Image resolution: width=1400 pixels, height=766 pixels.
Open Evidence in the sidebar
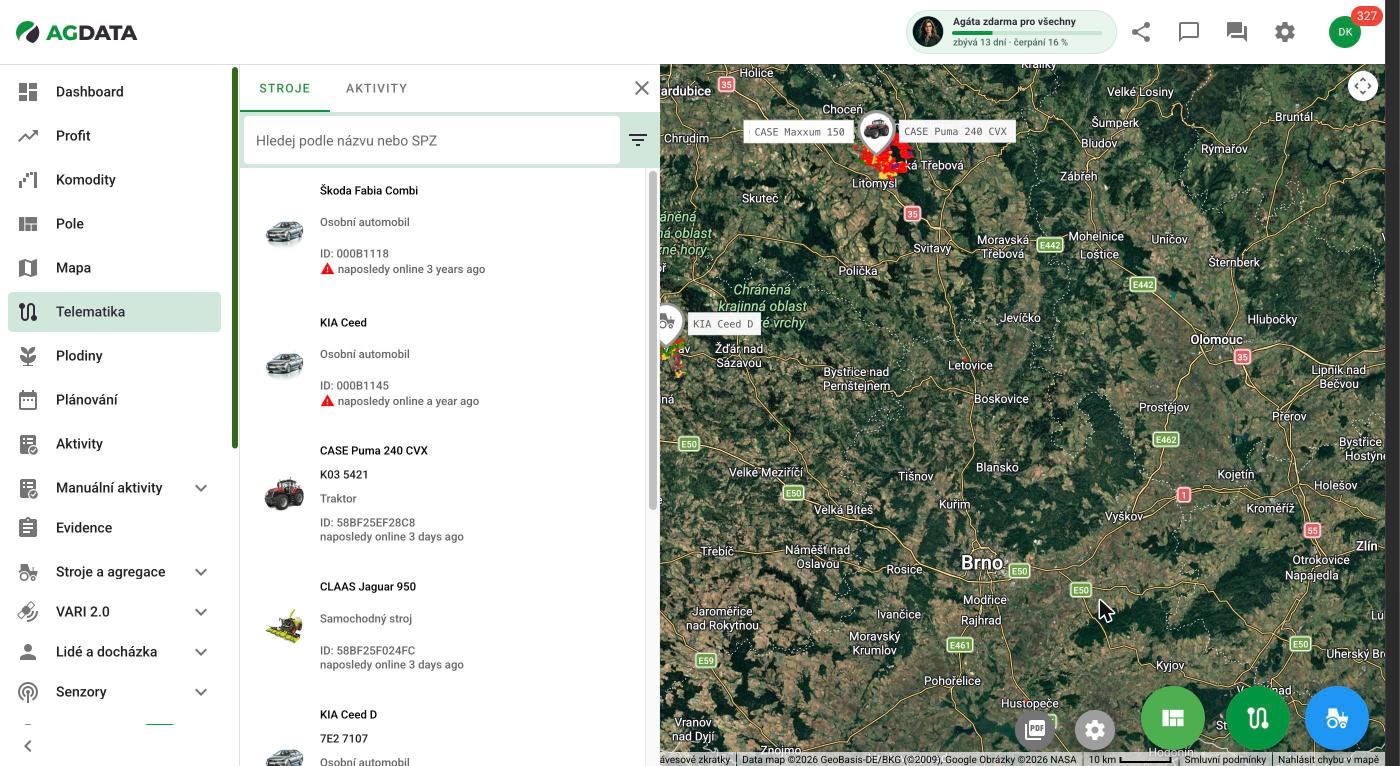click(114, 528)
